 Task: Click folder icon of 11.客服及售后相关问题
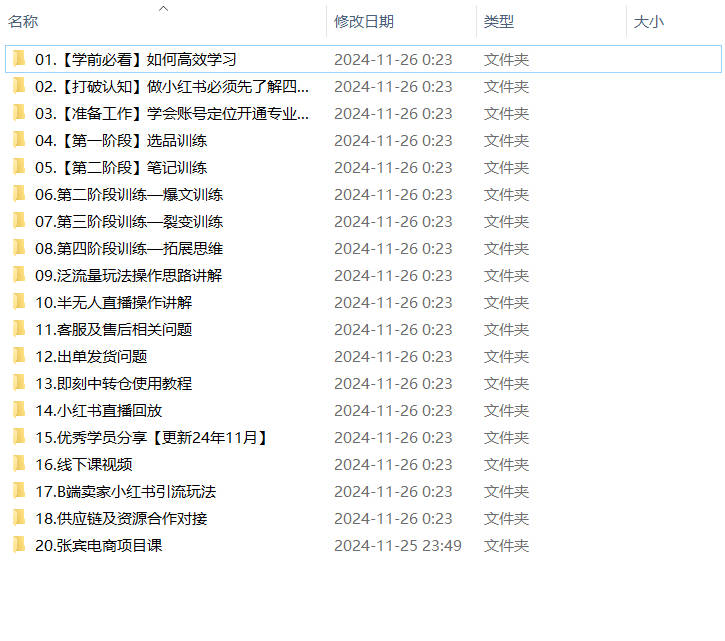[x=19, y=329]
